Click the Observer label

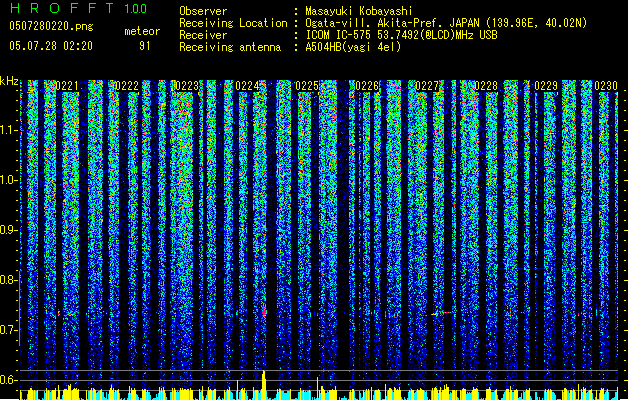[203, 11]
